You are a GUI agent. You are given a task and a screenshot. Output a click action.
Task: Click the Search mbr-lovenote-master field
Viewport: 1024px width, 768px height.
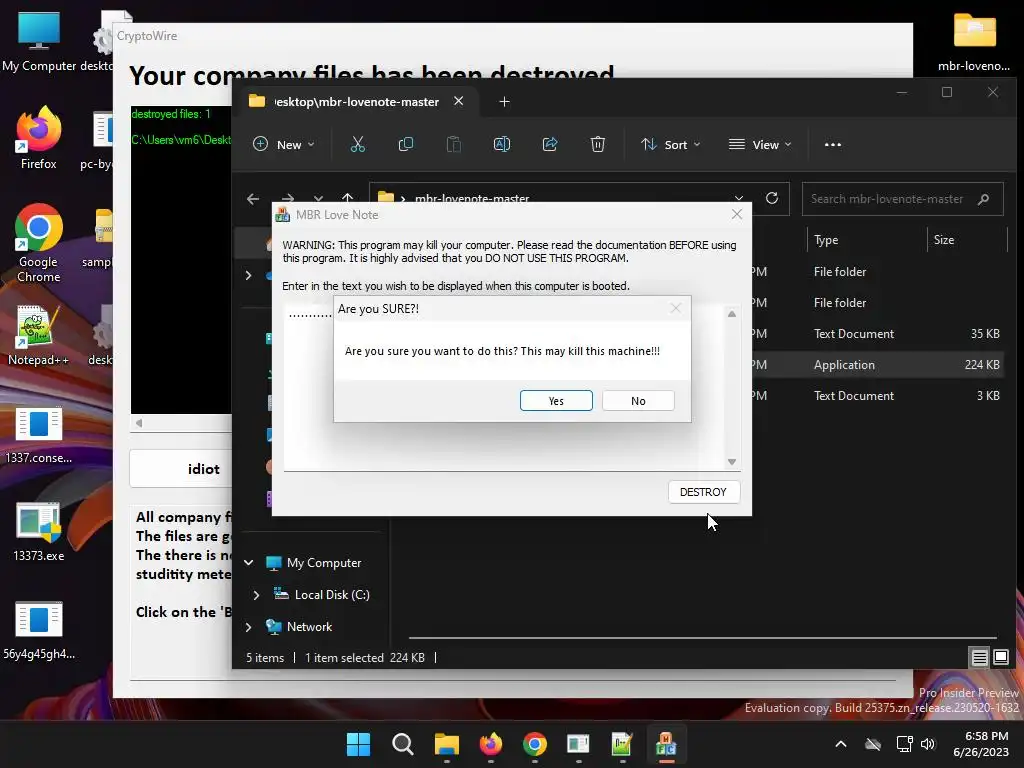tap(902, 199)
